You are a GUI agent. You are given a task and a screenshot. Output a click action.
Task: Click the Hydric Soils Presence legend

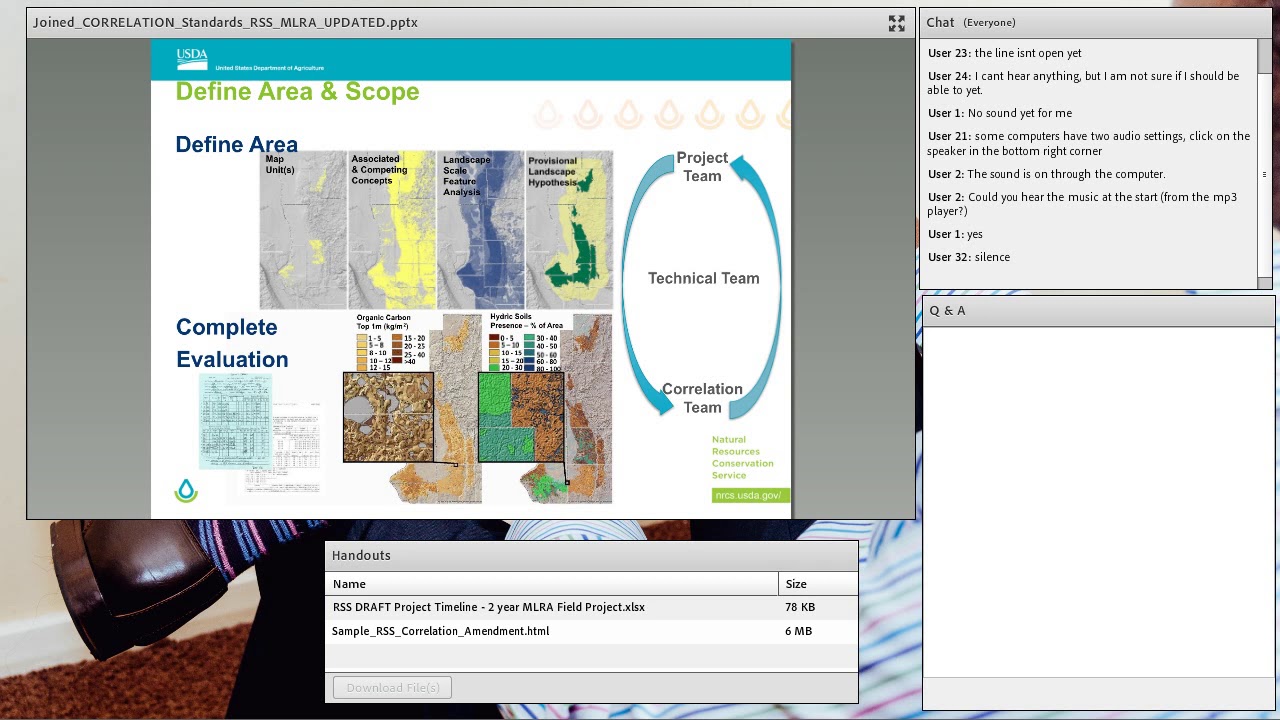pyautogui.click(x=526, y=344)
